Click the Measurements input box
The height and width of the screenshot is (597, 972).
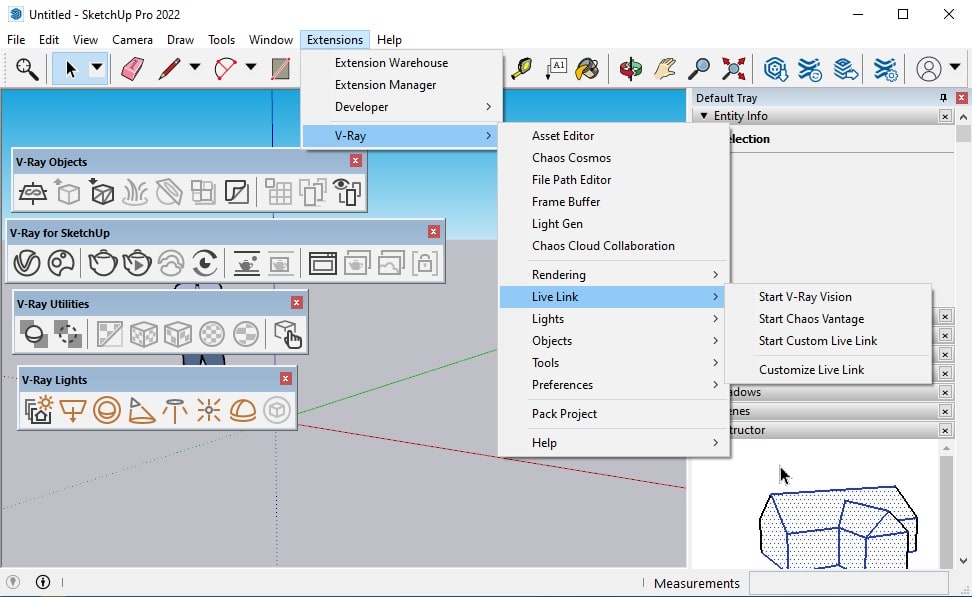pyautogui.click(x=848, y=583)
